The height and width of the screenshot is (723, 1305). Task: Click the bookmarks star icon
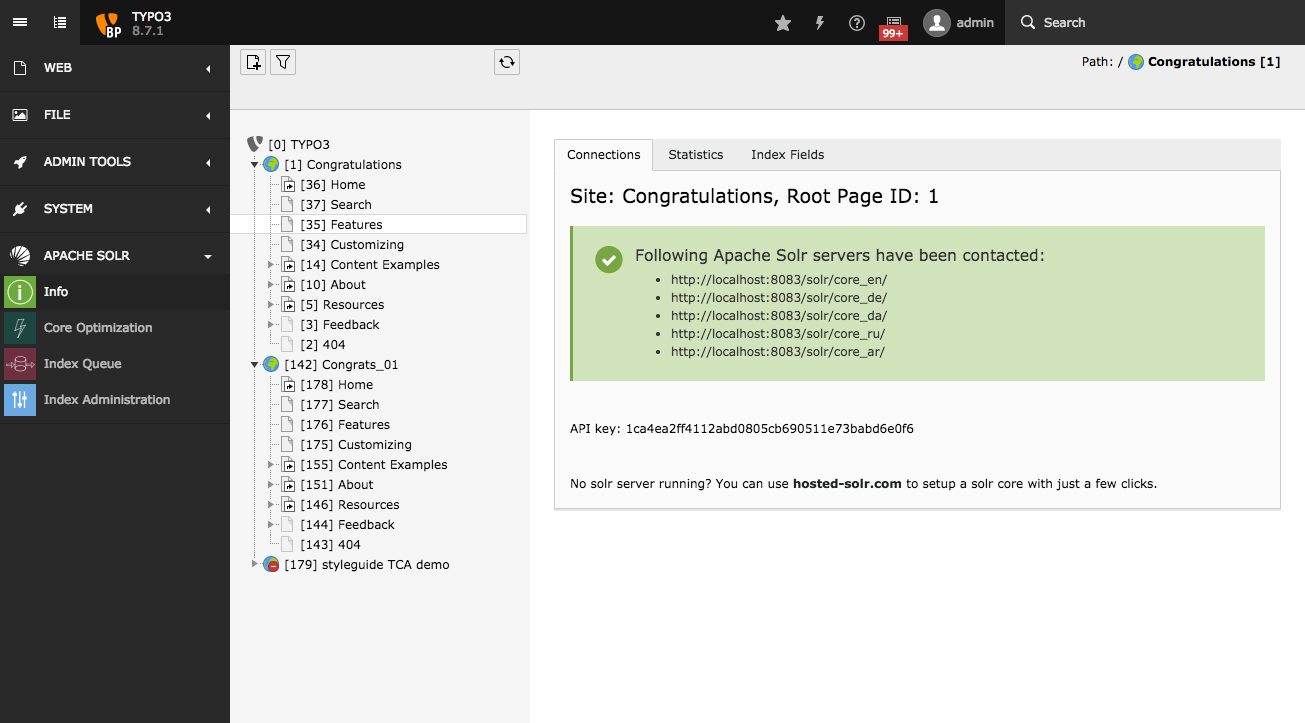click(783, 23)
